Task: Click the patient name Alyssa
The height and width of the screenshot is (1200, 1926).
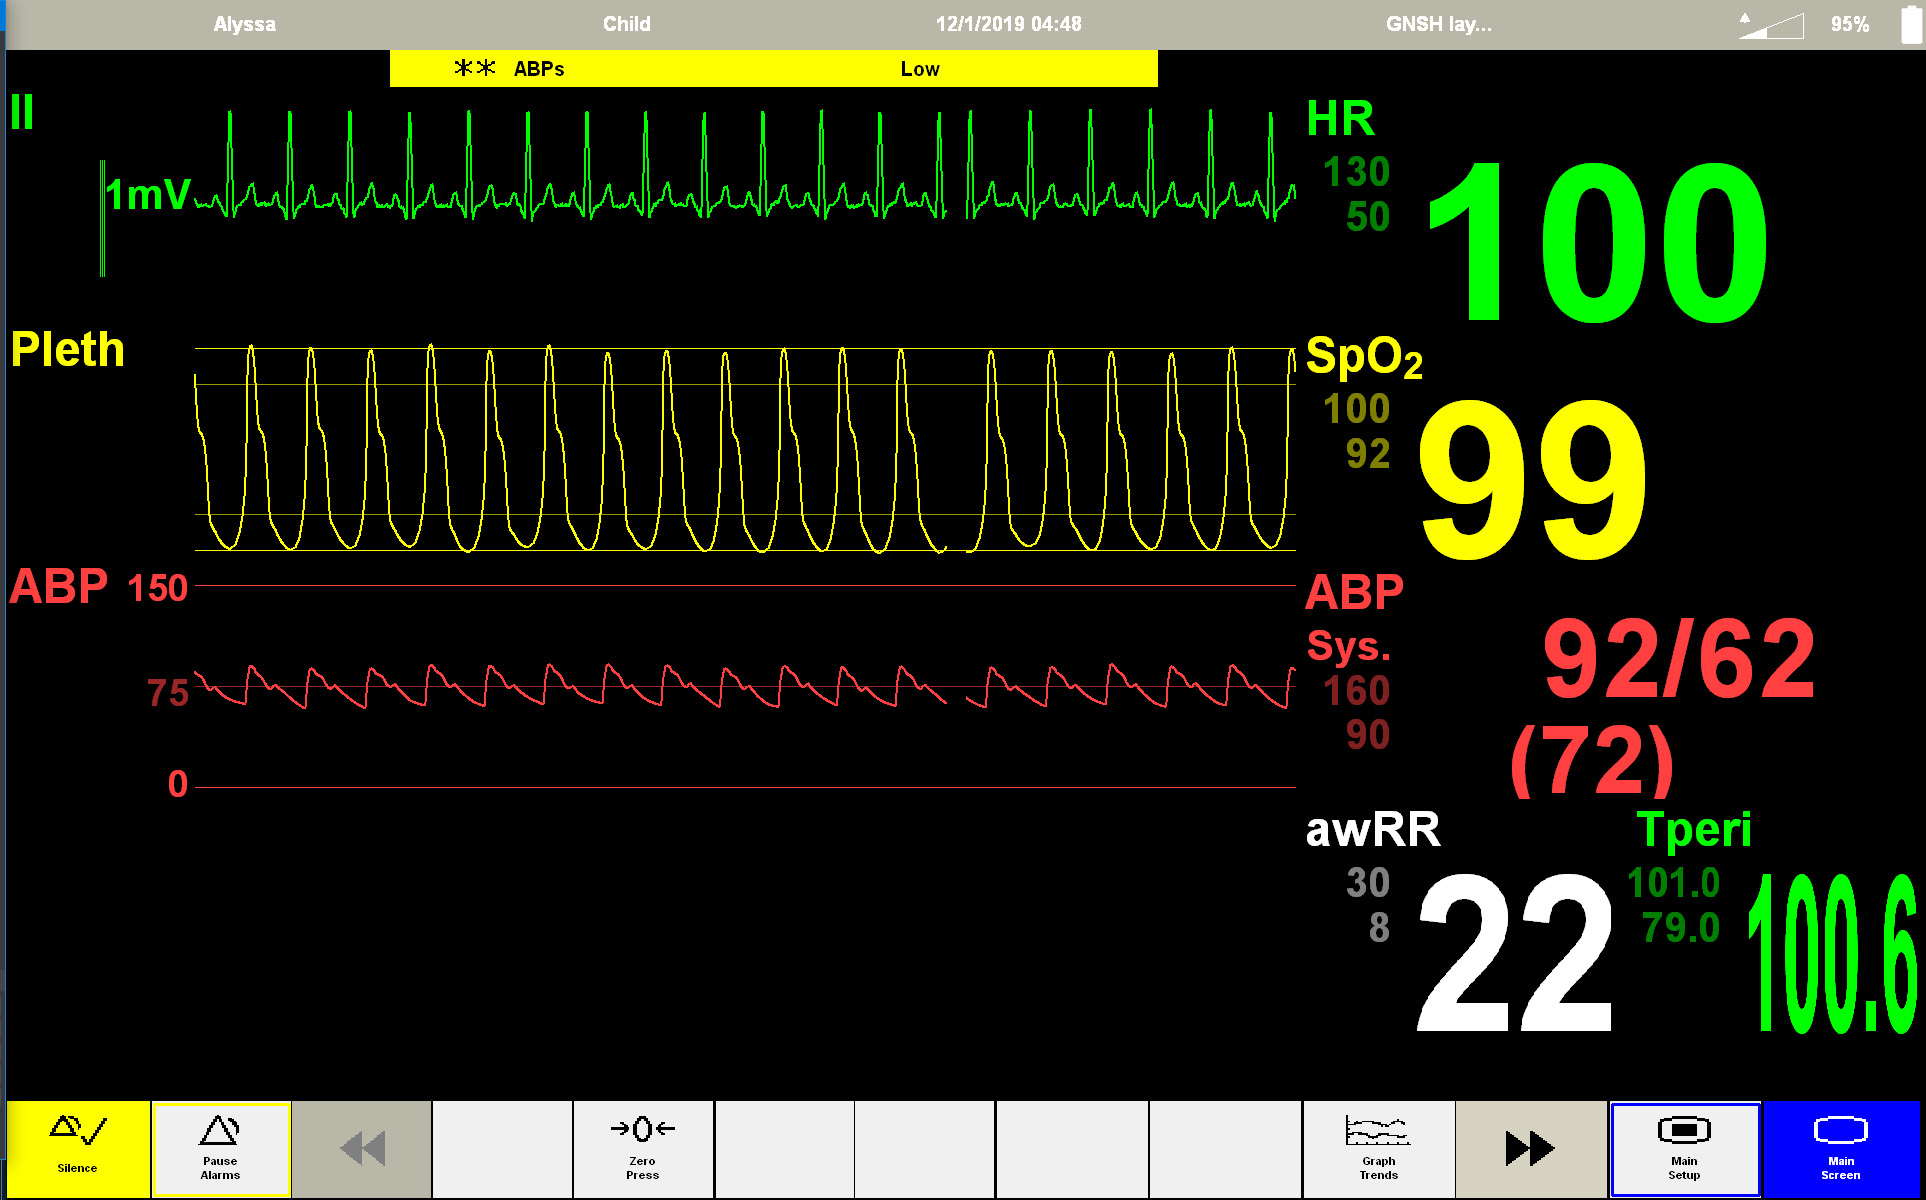Action: (244, 24)
